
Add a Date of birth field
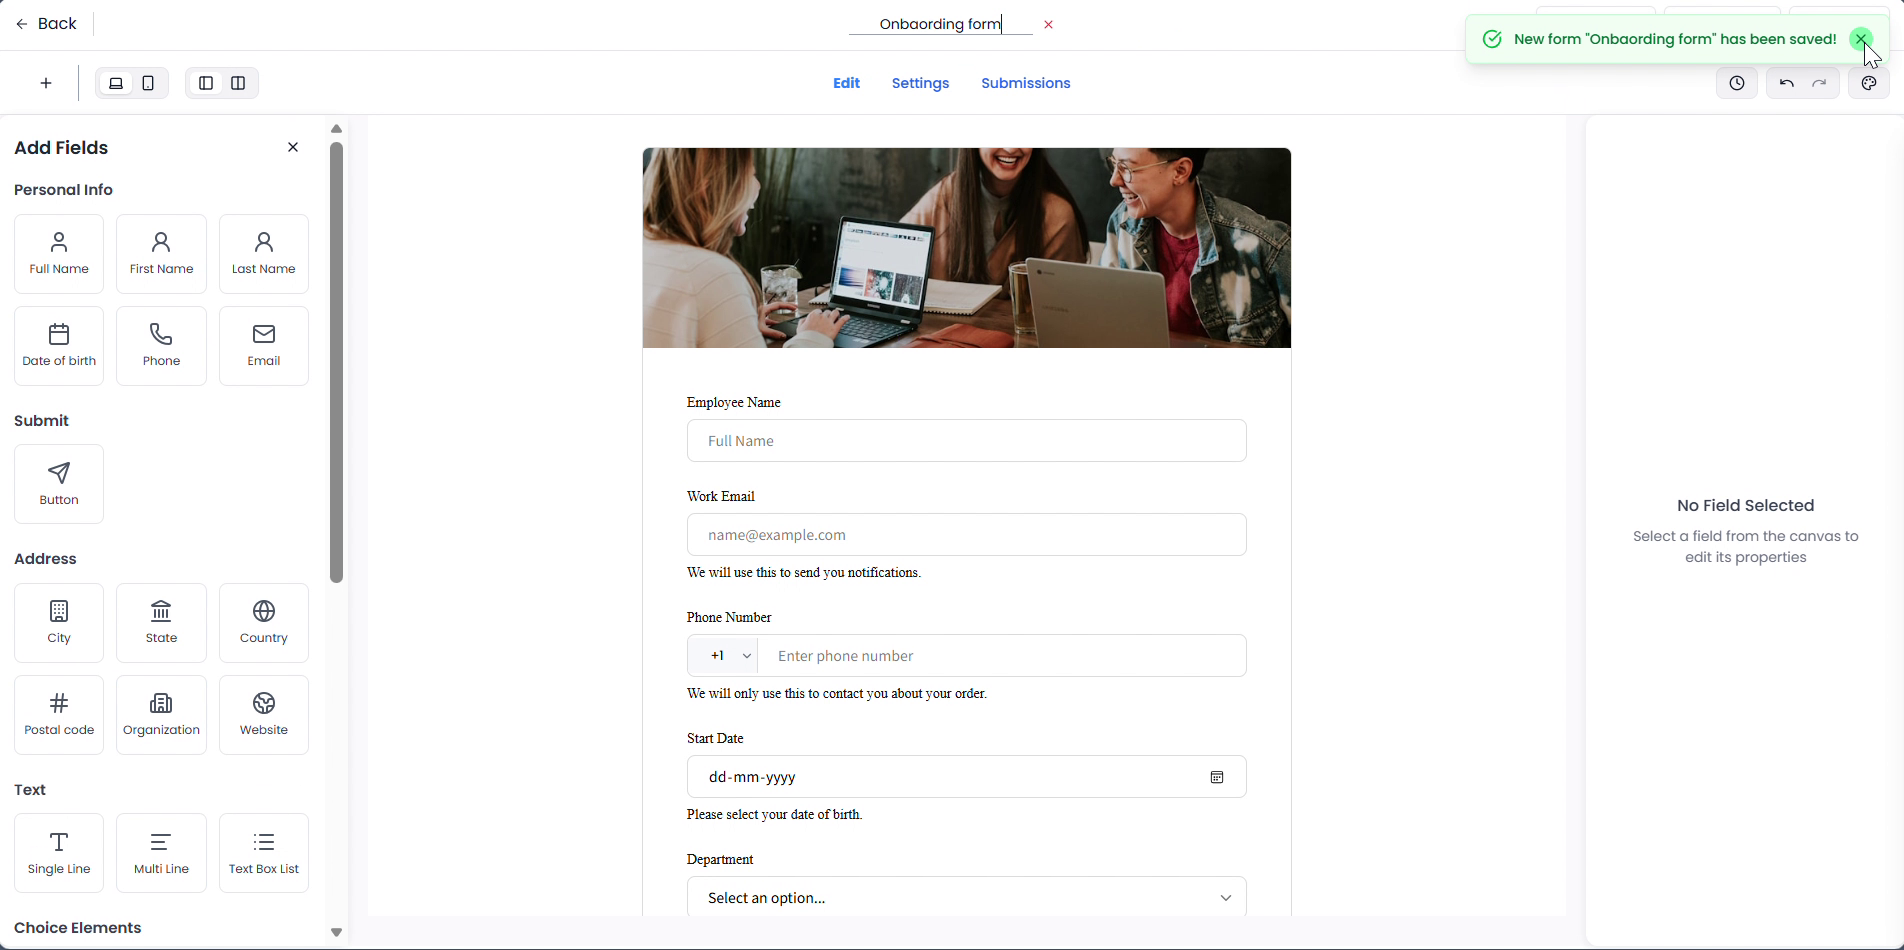point(59,346)
